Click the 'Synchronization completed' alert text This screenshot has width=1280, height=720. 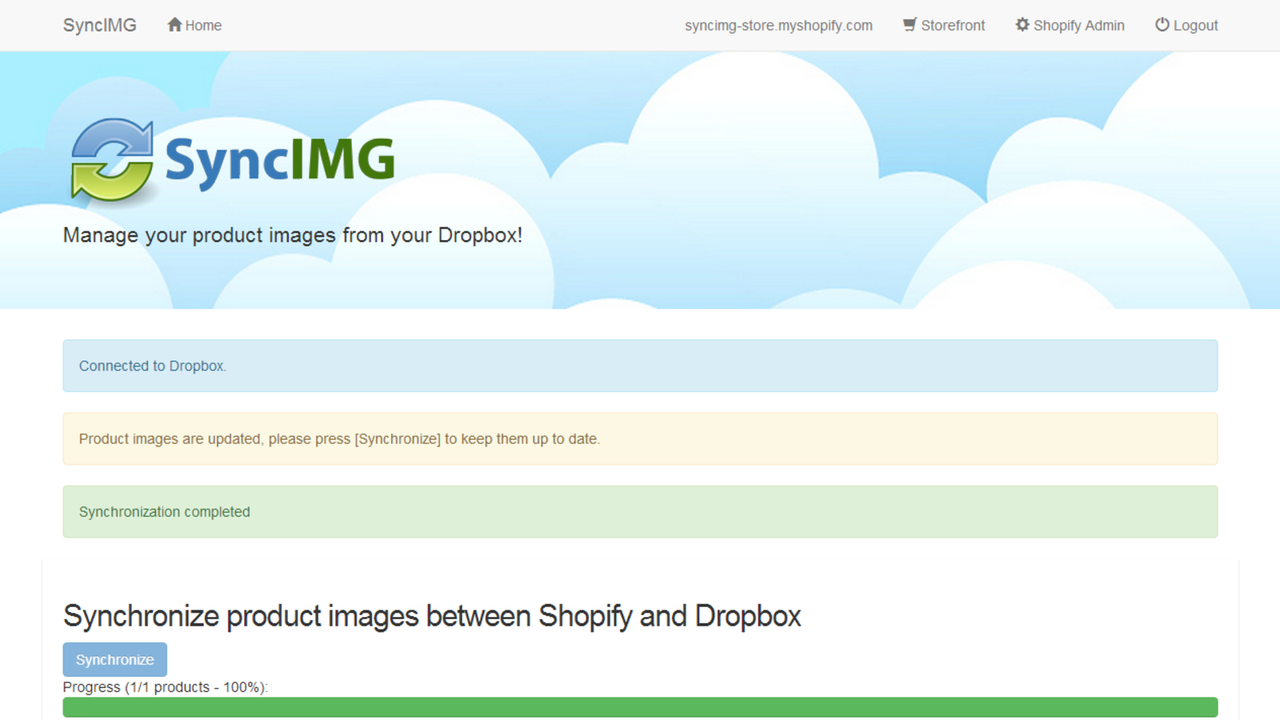(x=165, y=512)
